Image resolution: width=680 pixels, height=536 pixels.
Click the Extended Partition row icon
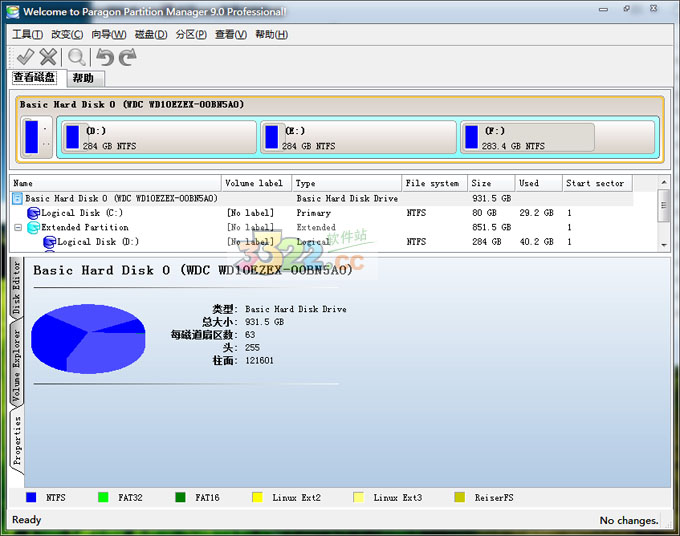tap(33, 227)
